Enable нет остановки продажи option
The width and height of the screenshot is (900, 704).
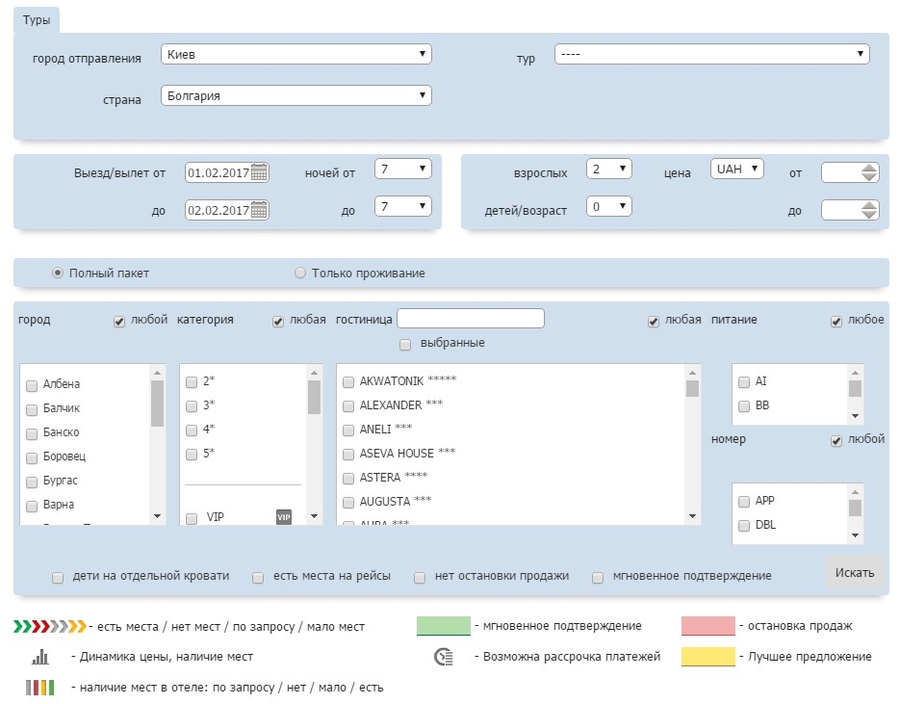[420, 578]
